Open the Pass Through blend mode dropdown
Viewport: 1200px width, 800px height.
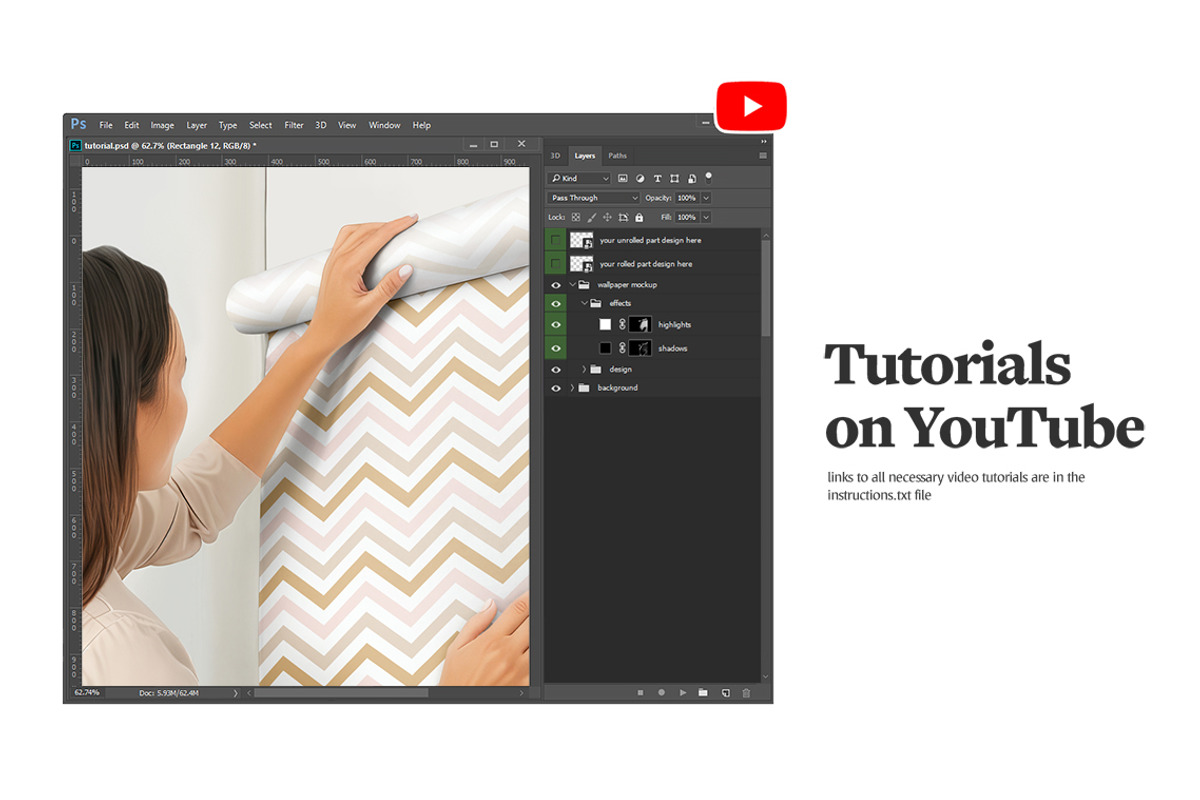click(594, 198)
